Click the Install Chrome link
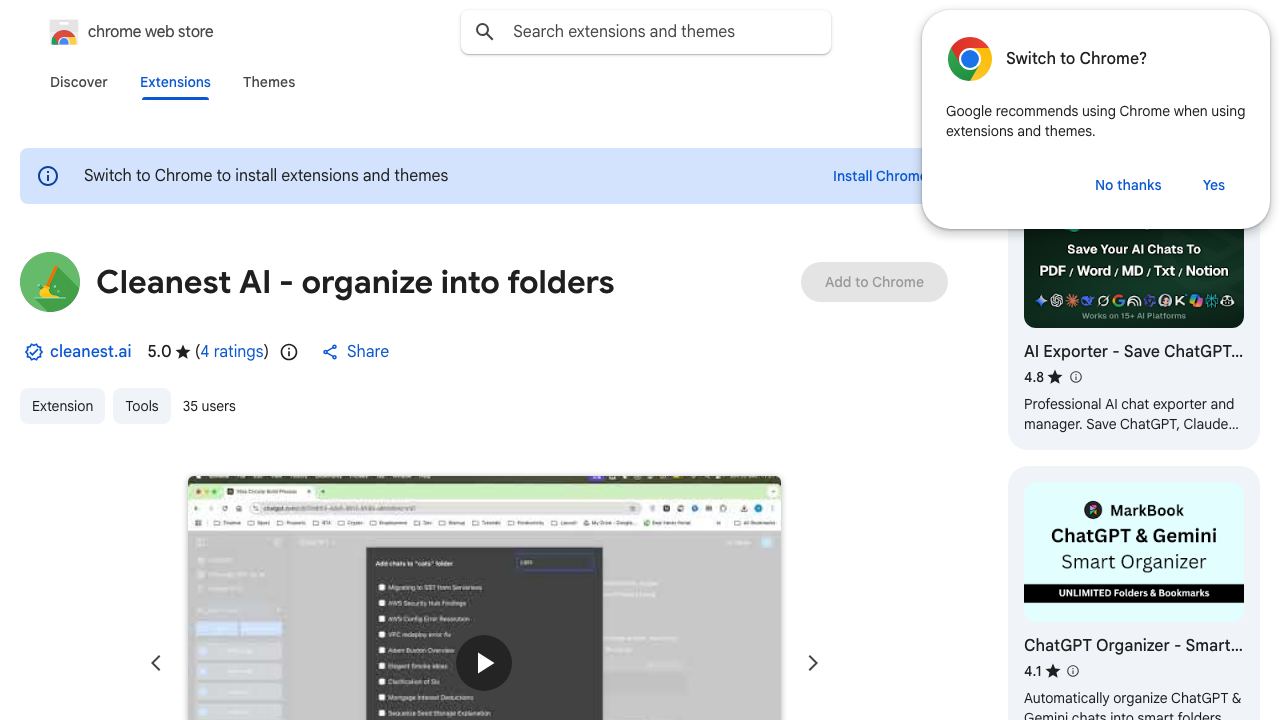This screenshot has height=720, width=1280. [877, 176]
